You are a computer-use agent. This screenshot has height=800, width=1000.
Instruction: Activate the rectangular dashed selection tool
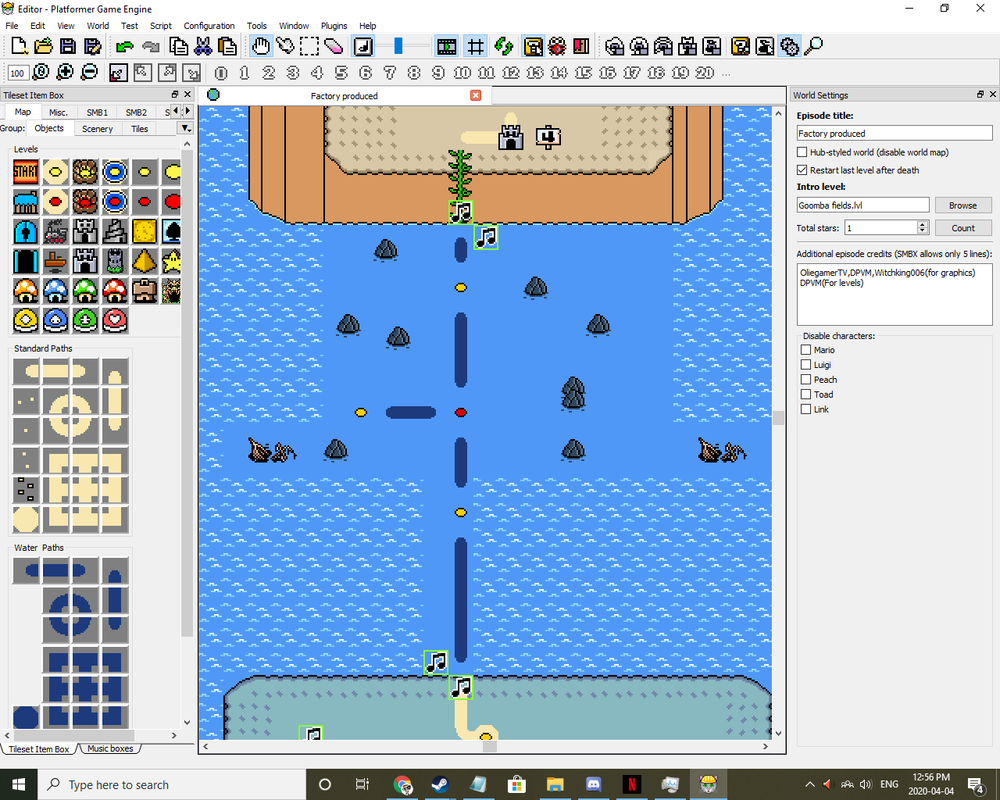309,47
